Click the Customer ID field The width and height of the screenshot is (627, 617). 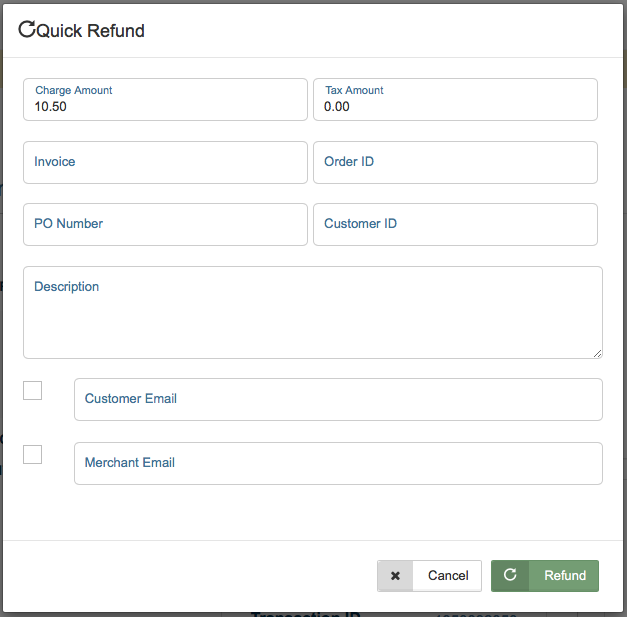455,224
